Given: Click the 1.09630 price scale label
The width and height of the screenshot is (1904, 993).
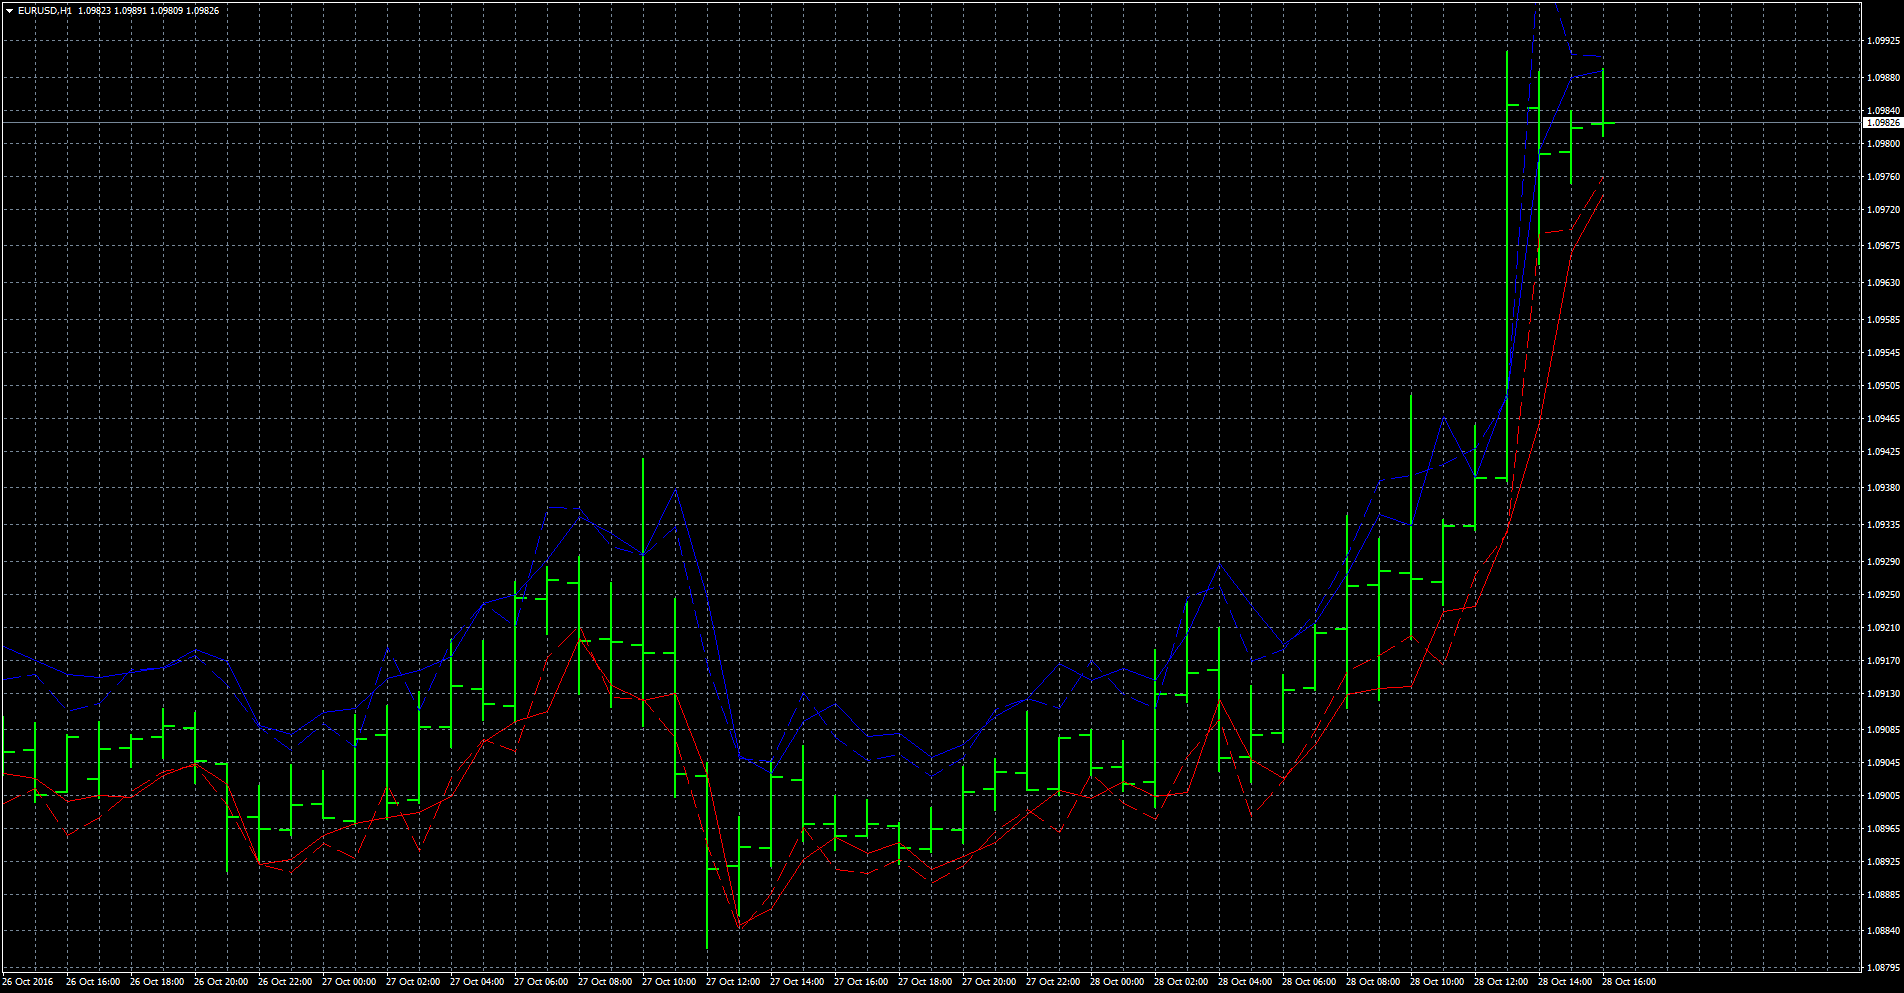Looking at the screenshot, I should [1883, 283].
